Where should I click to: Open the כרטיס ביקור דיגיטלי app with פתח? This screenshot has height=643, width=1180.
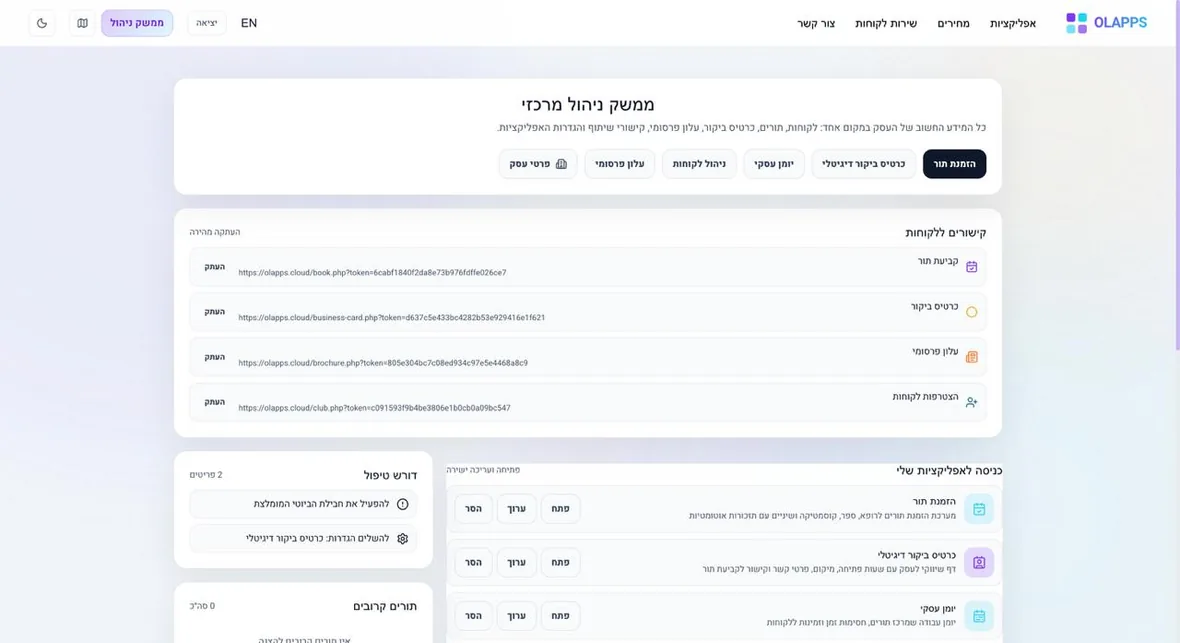(x=561, y=562)
